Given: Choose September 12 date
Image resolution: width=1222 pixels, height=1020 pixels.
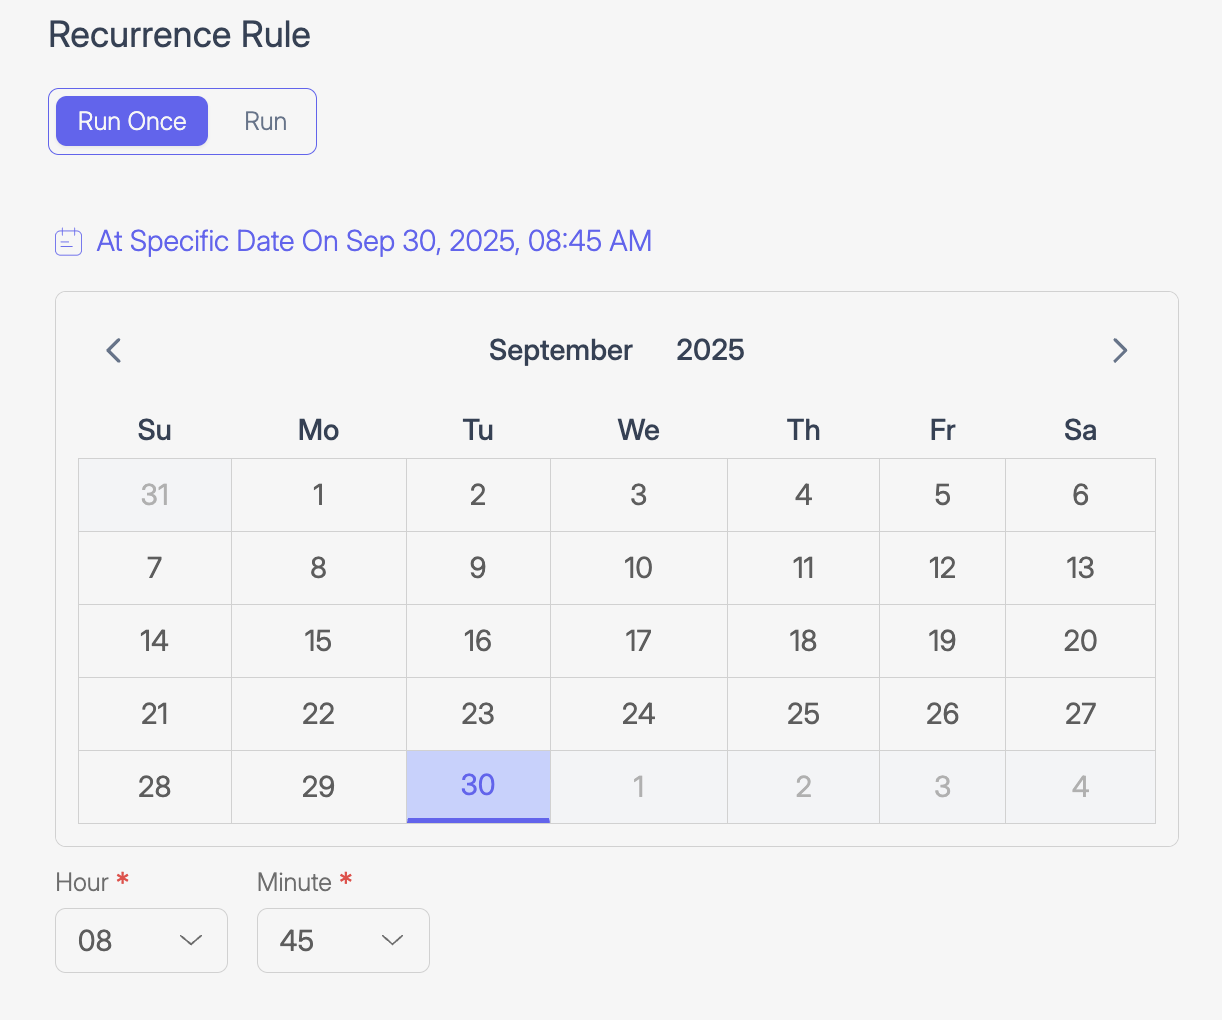Looking at the screenshot, I should coord(942,568).
